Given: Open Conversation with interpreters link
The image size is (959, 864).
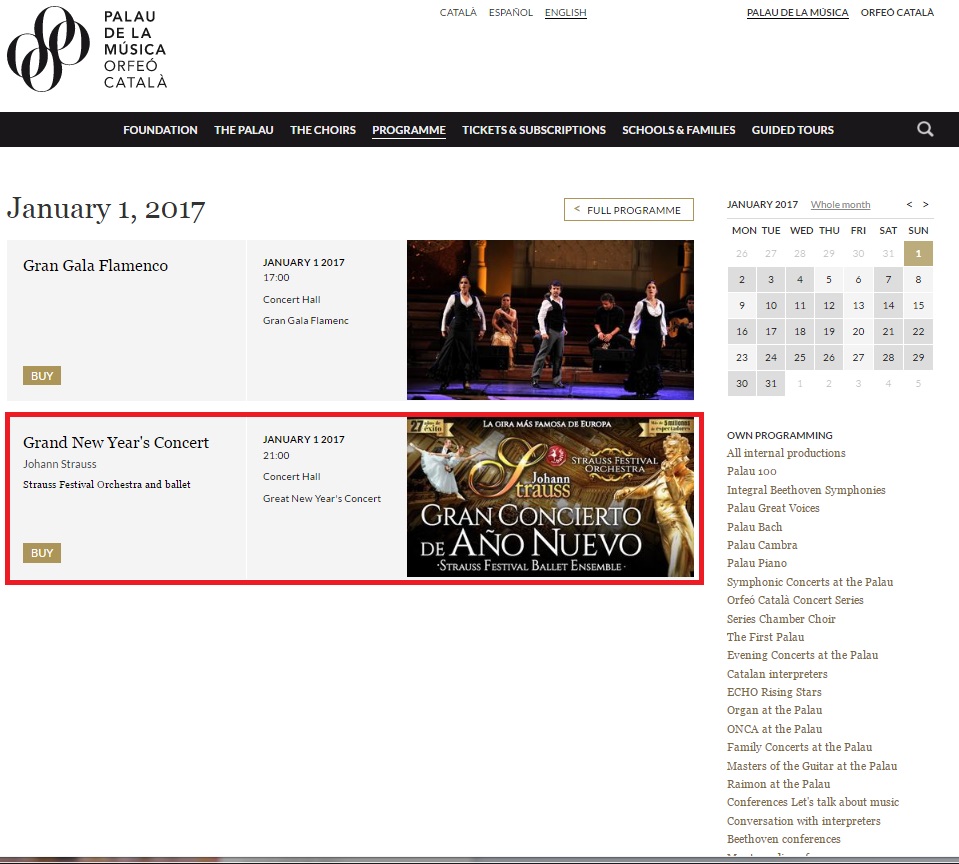Looking at the screenshot, I should (x=804, y=821).
